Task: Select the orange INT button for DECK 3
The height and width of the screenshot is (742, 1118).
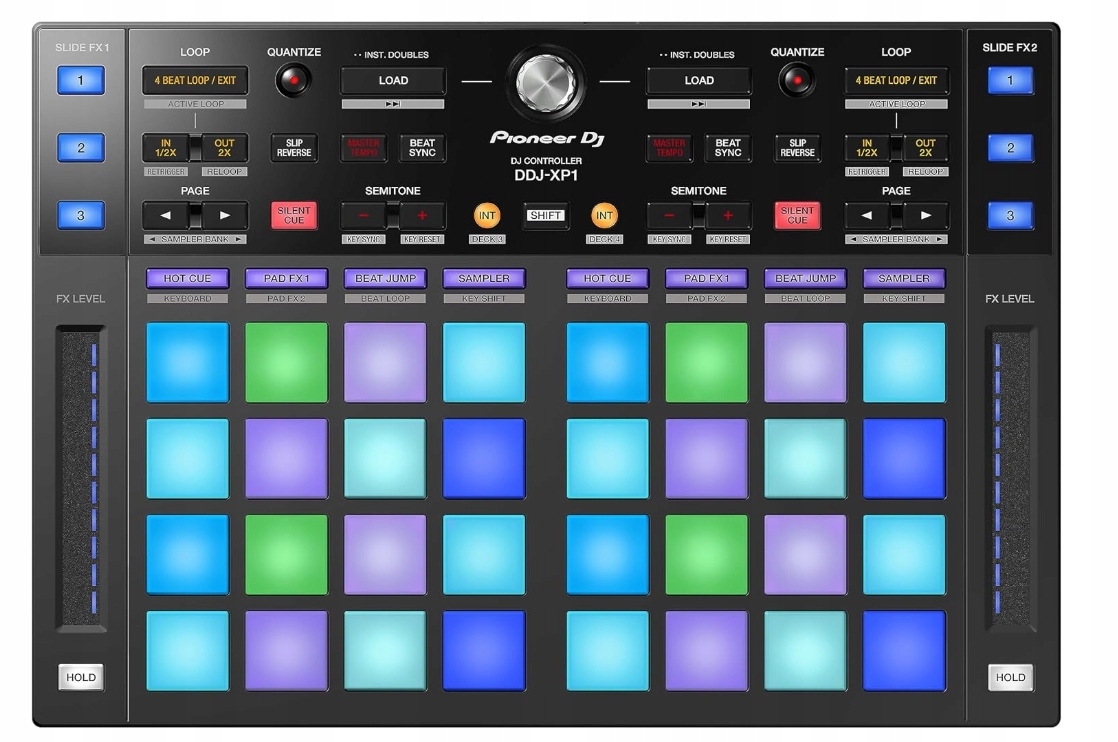Action: [487, 215]
